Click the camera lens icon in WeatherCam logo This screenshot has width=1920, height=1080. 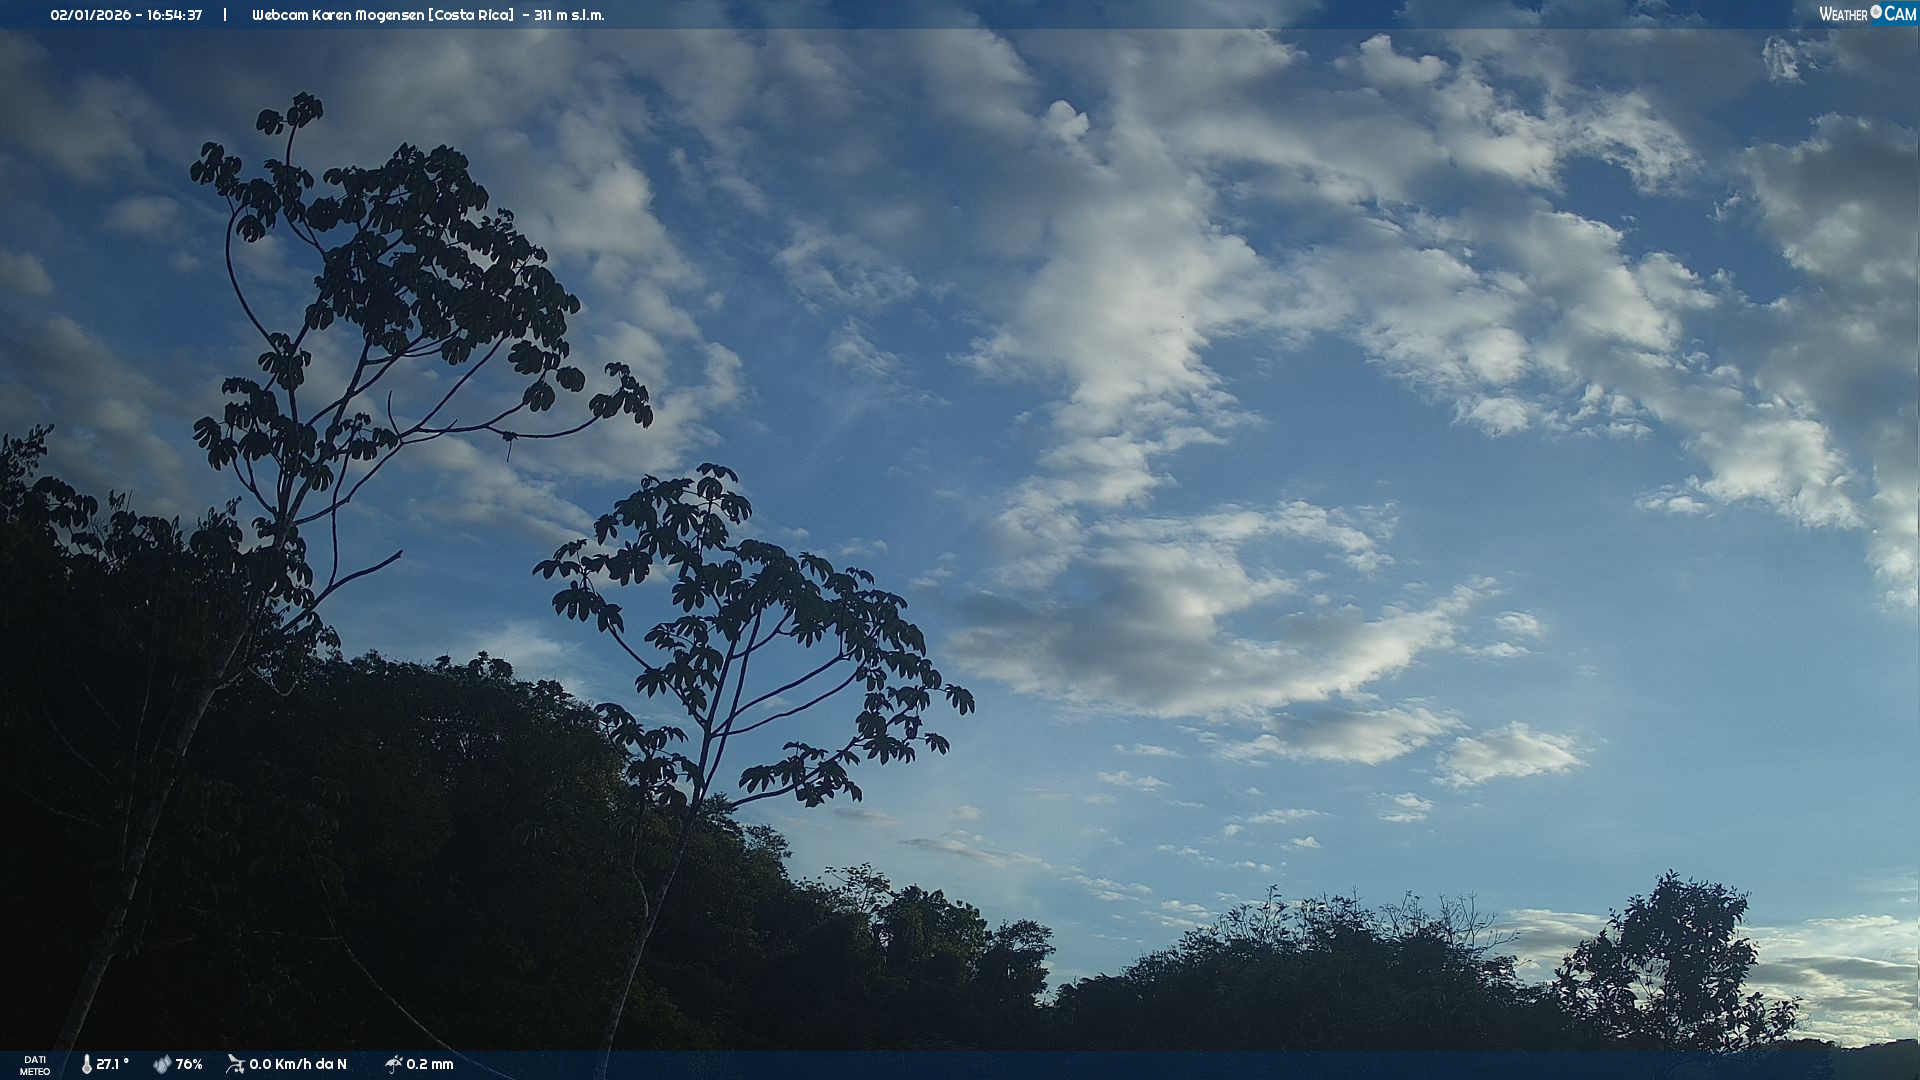(x=1876, y=12)
